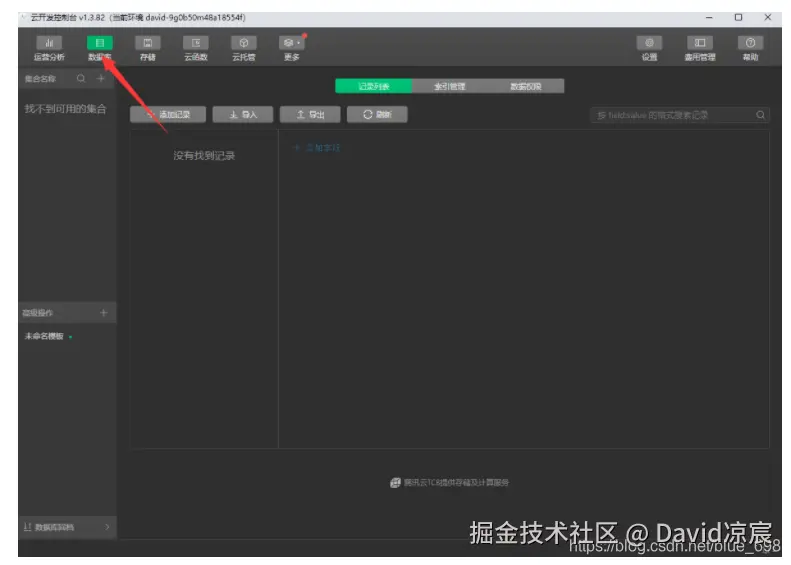Image resolution: width=791 pixels, height=565 pixels.
Task: Click the 添加记录 button
Action: (167, 115)
